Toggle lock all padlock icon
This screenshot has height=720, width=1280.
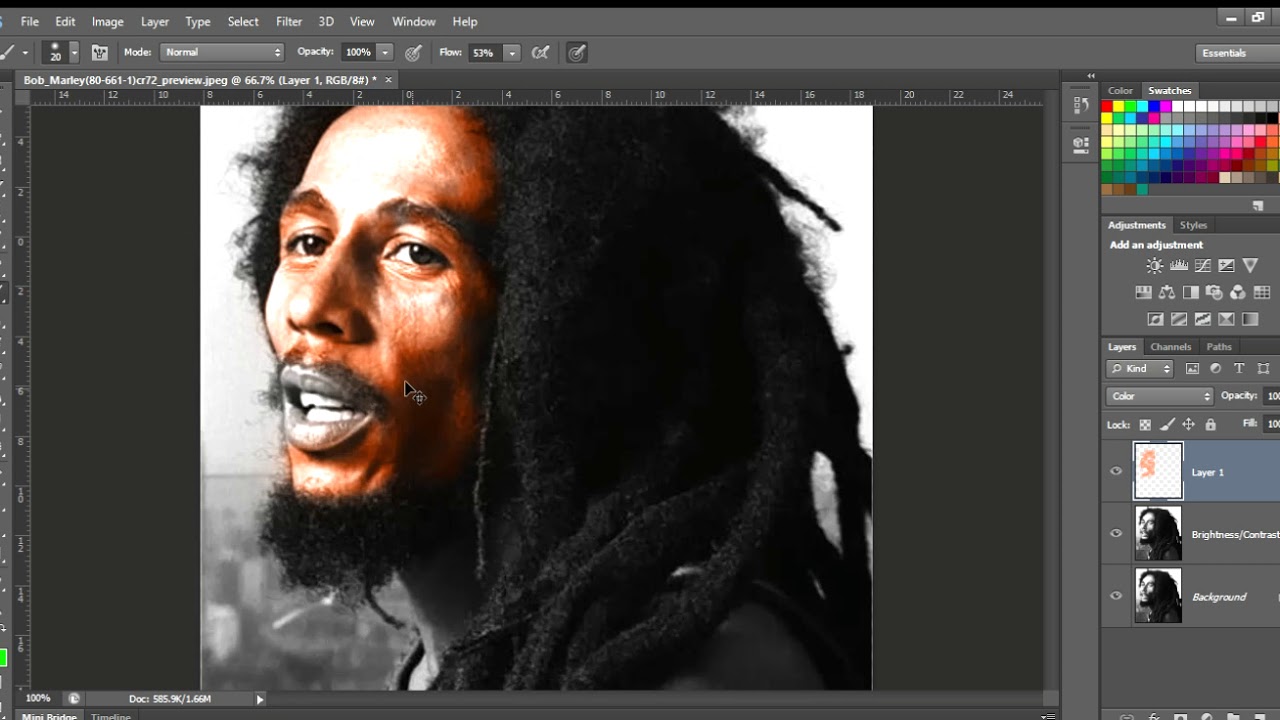(1210, 425)
